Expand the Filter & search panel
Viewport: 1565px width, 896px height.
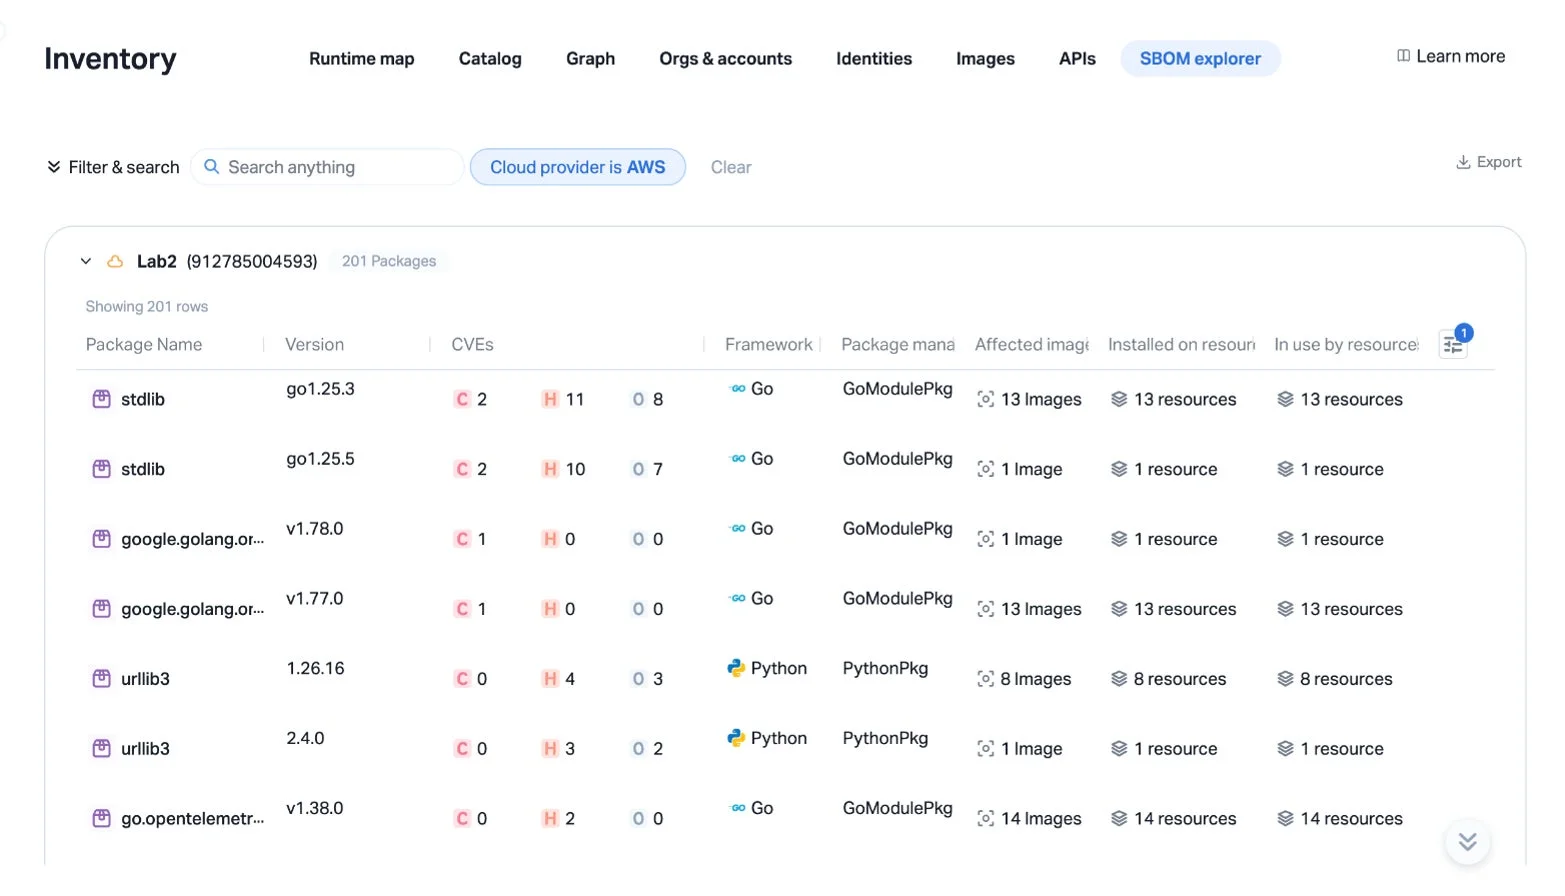tap(113, 167)
